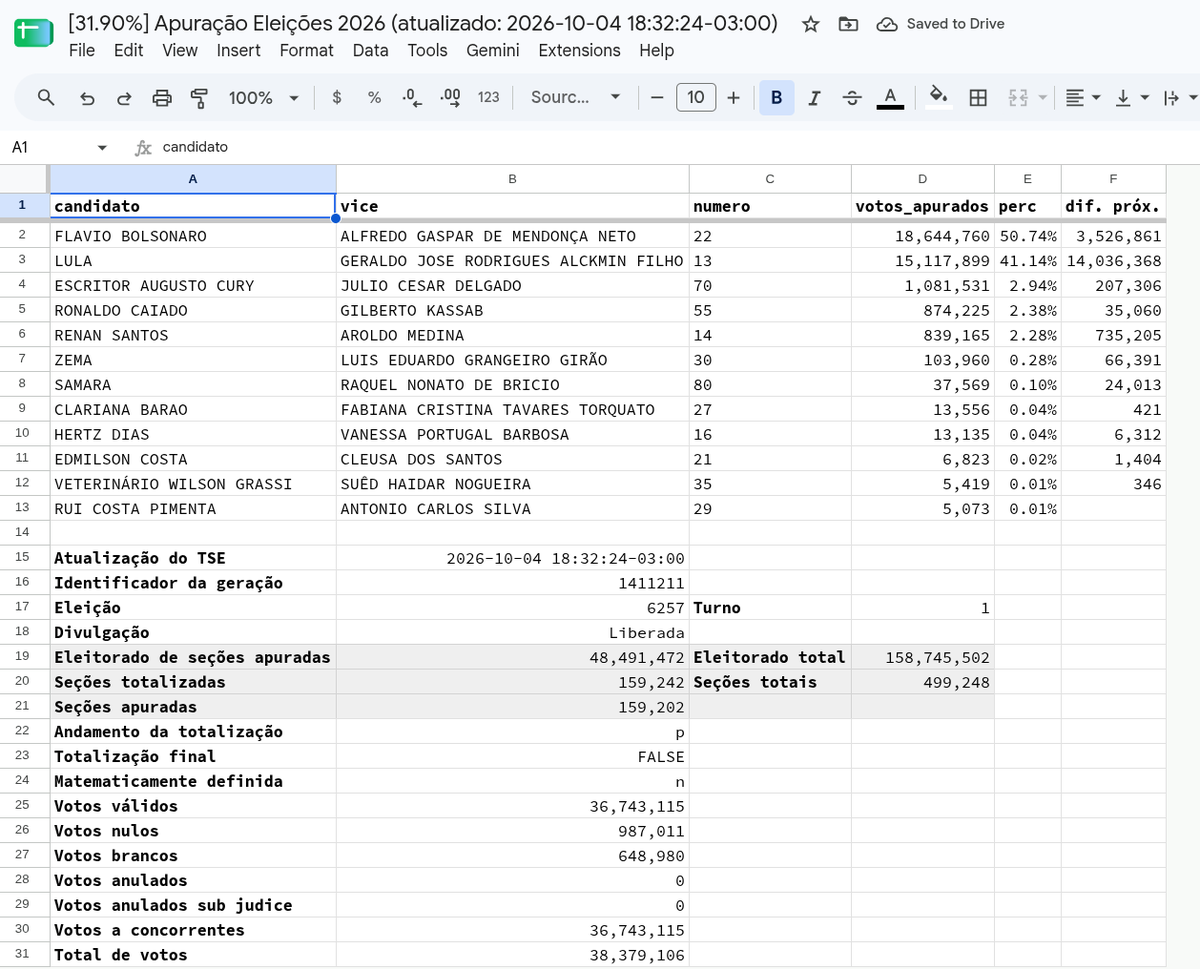Select the Eleitorado total label cell
This screenshot has width=1200, height=969.
coord(770,657)
